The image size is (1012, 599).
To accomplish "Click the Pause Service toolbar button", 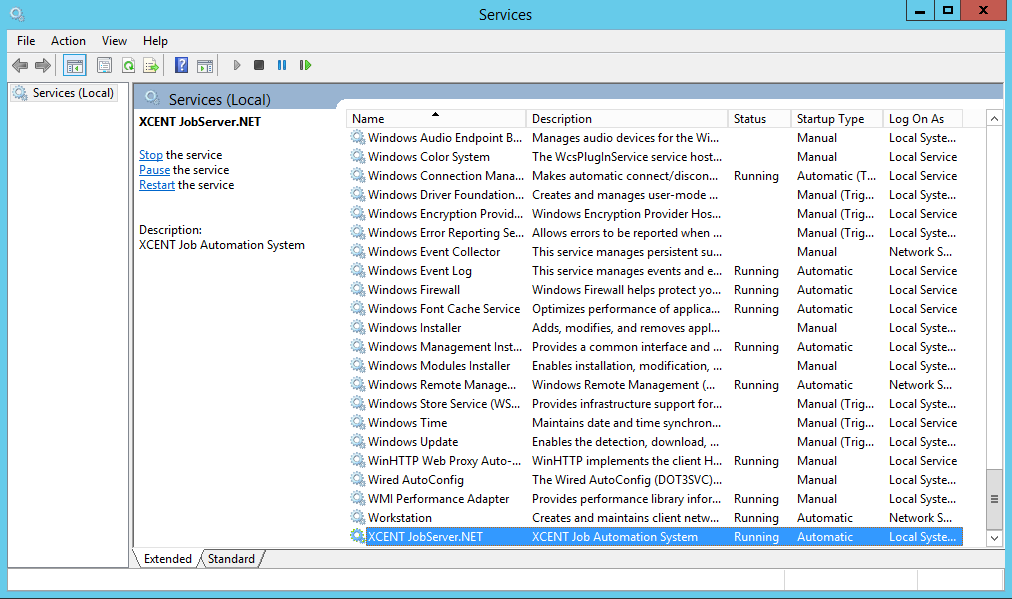I will tap(282, 66).
